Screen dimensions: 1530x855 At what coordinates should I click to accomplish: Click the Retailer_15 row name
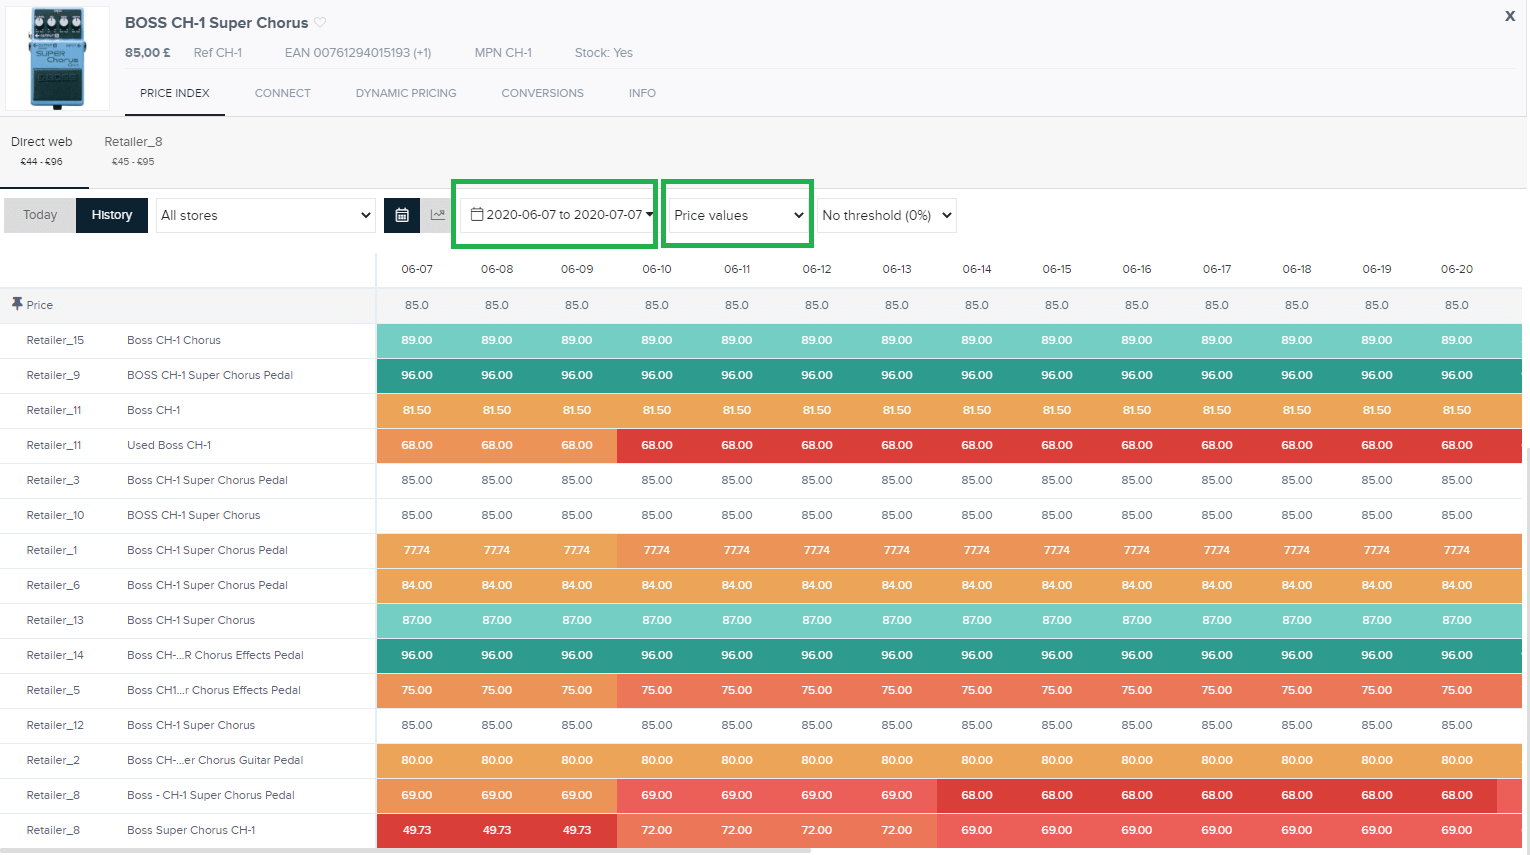click(55, 340)
